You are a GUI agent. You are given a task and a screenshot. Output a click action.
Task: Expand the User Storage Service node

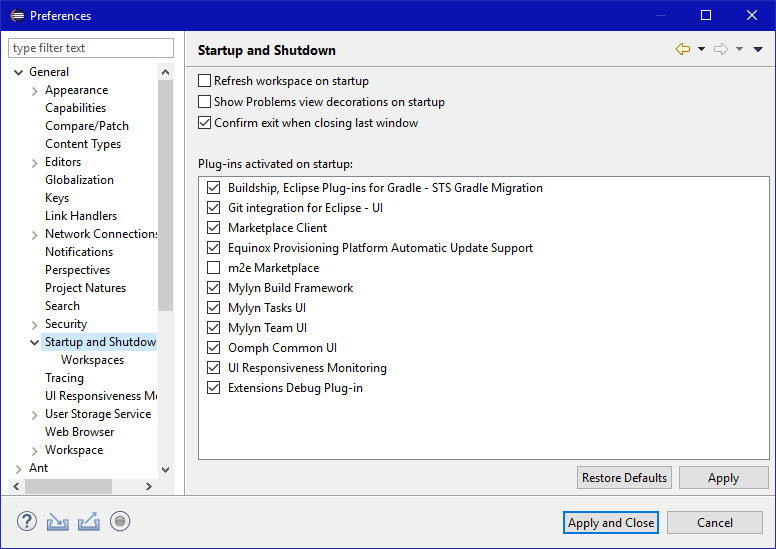pos(35,415)
